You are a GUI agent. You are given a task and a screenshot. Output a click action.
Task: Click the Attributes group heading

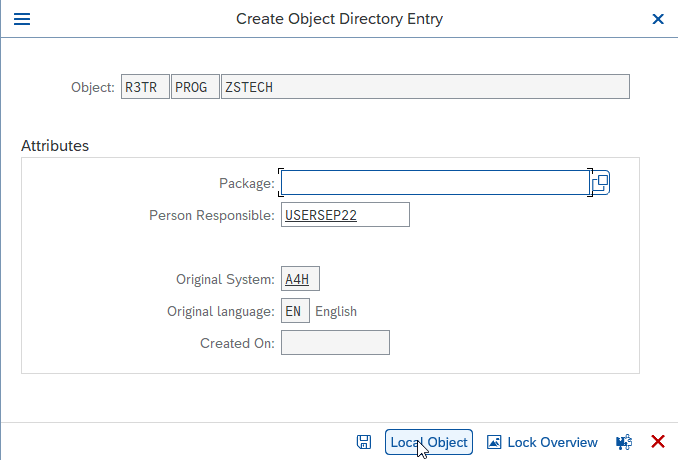coord(55,146)
